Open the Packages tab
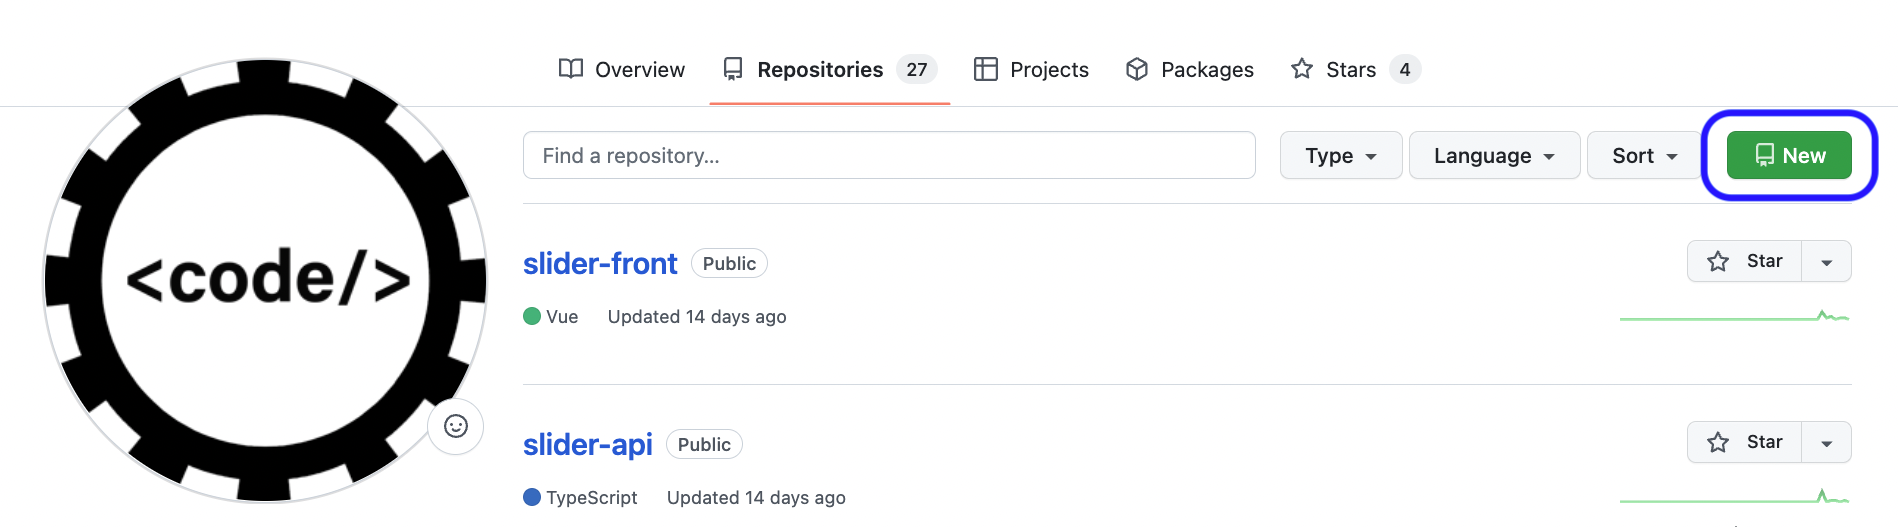The image size is (1898, 527). click(x=1189, y=69)
